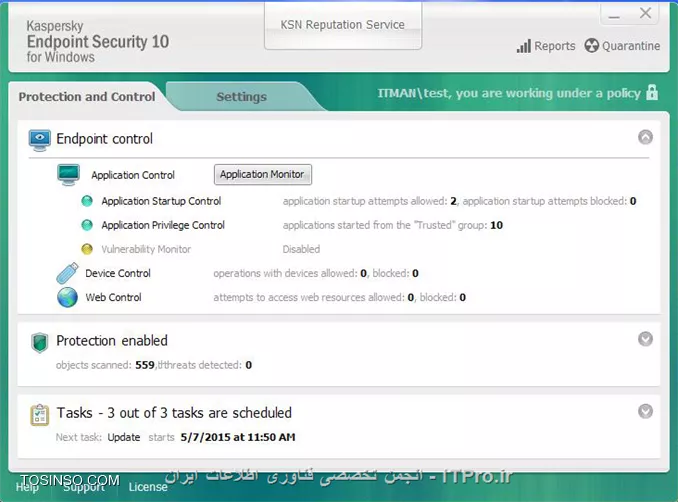678x502 pixels.
Task: Select the Web Control item
Action: [x=113, y=297]
